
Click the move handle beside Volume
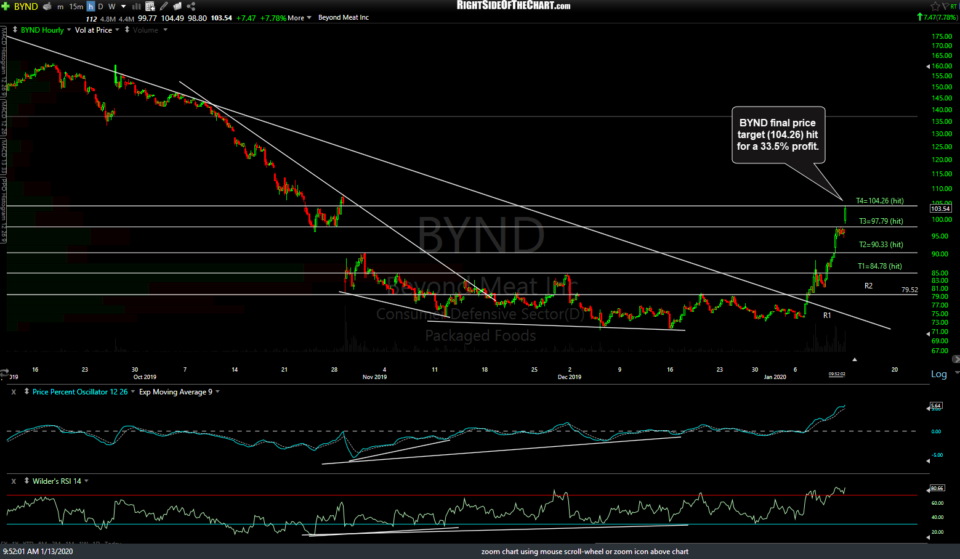(x=127, y=30)
